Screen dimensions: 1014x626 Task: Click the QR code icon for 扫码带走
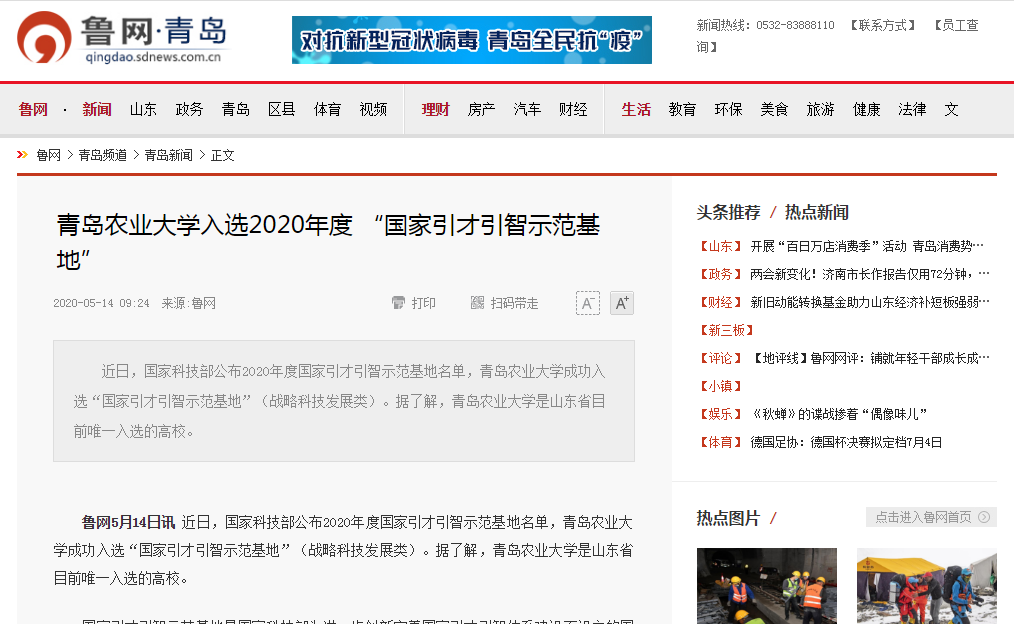[x=477, y=303]
